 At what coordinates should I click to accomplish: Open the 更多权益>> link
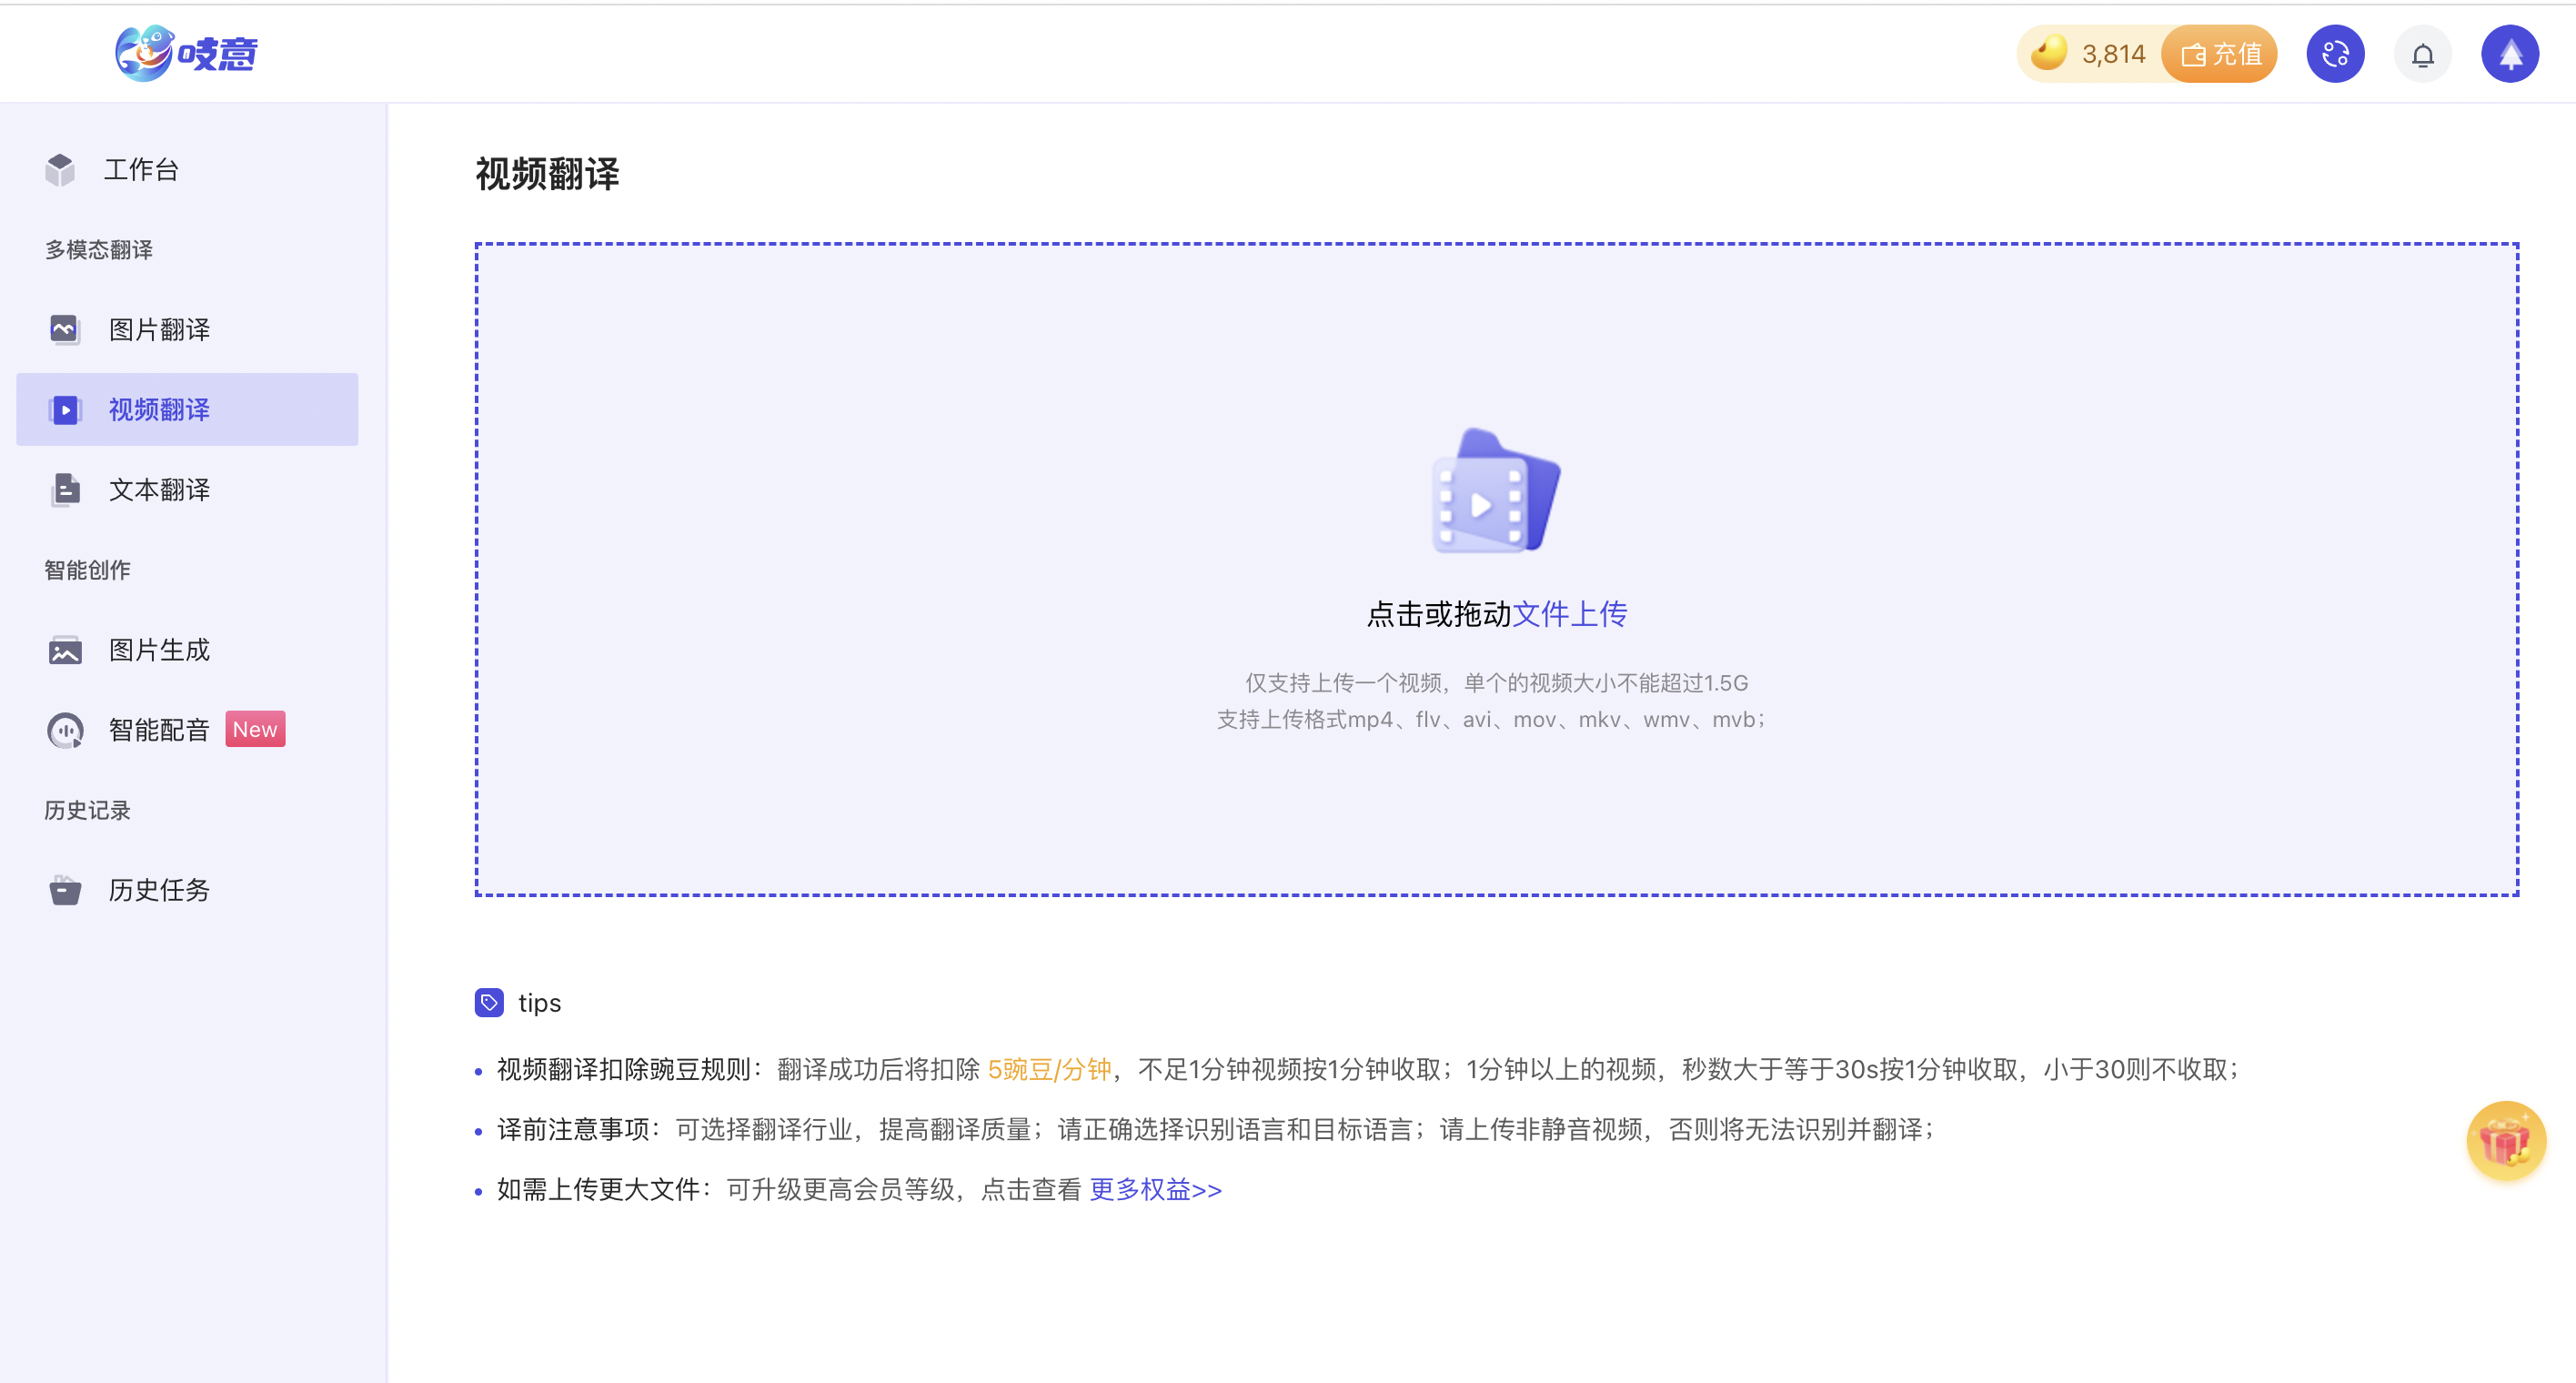[x=1155, y=1190]
